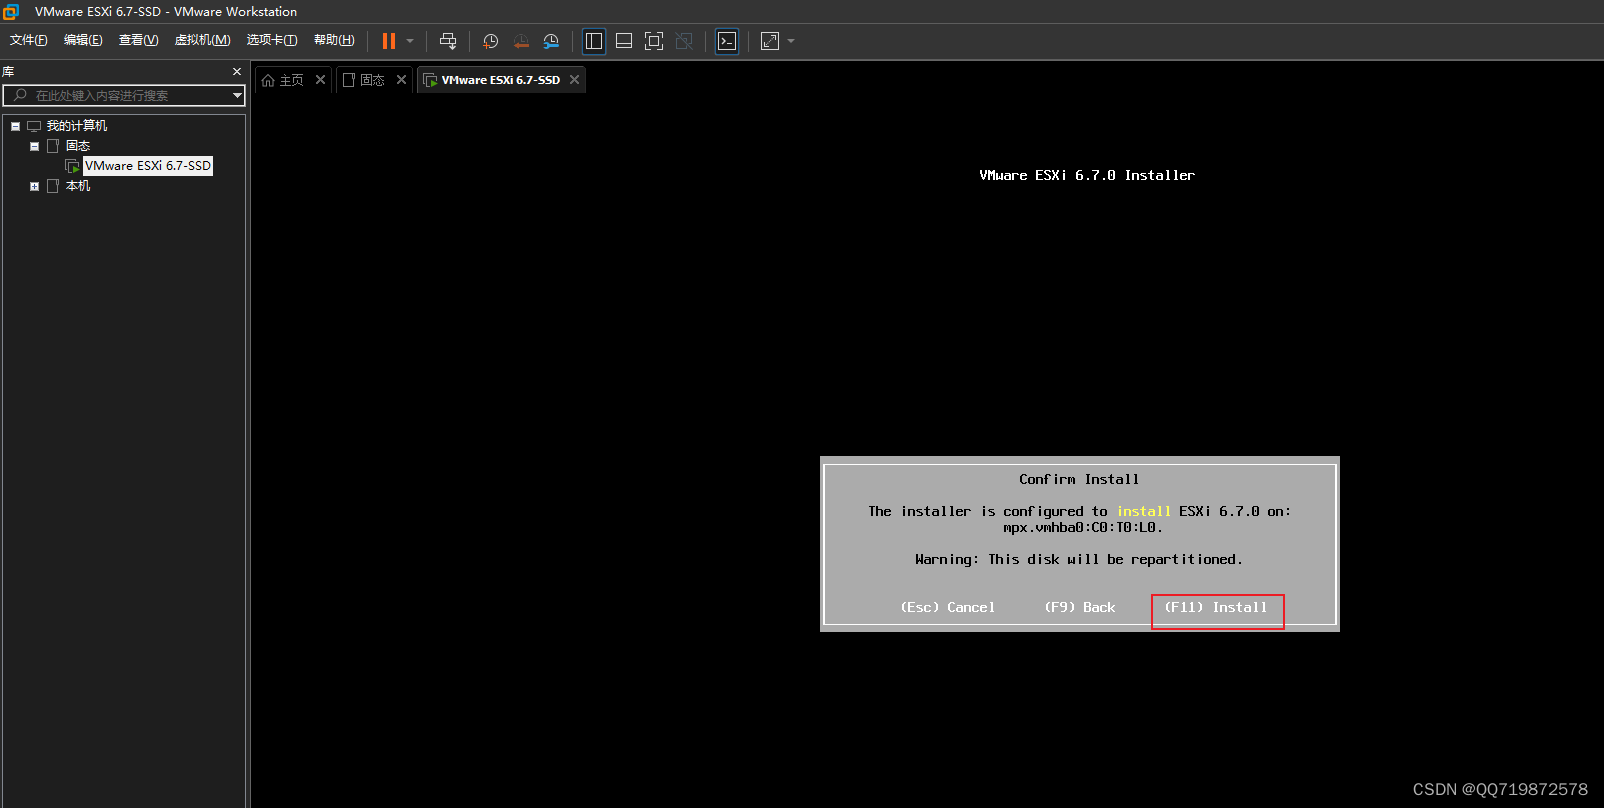The image size is (1604, 808).
Task: Open the 选项卡(T) menu
Action: (272, 40)
